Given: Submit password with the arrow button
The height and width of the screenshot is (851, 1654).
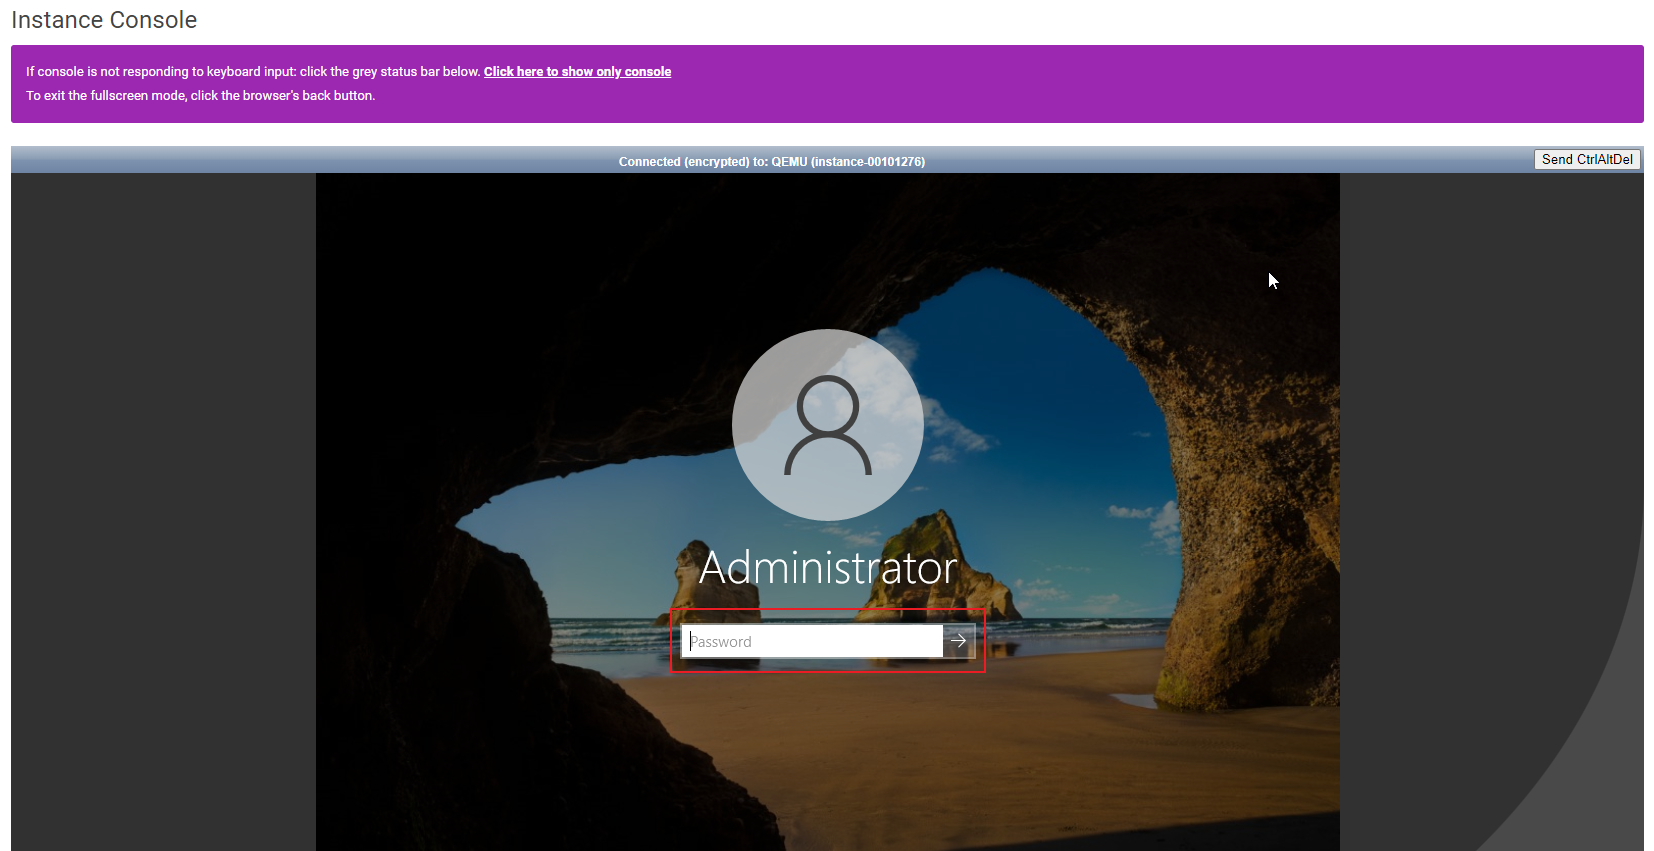Looking at the screenshot, I should [x=959, y=641].
